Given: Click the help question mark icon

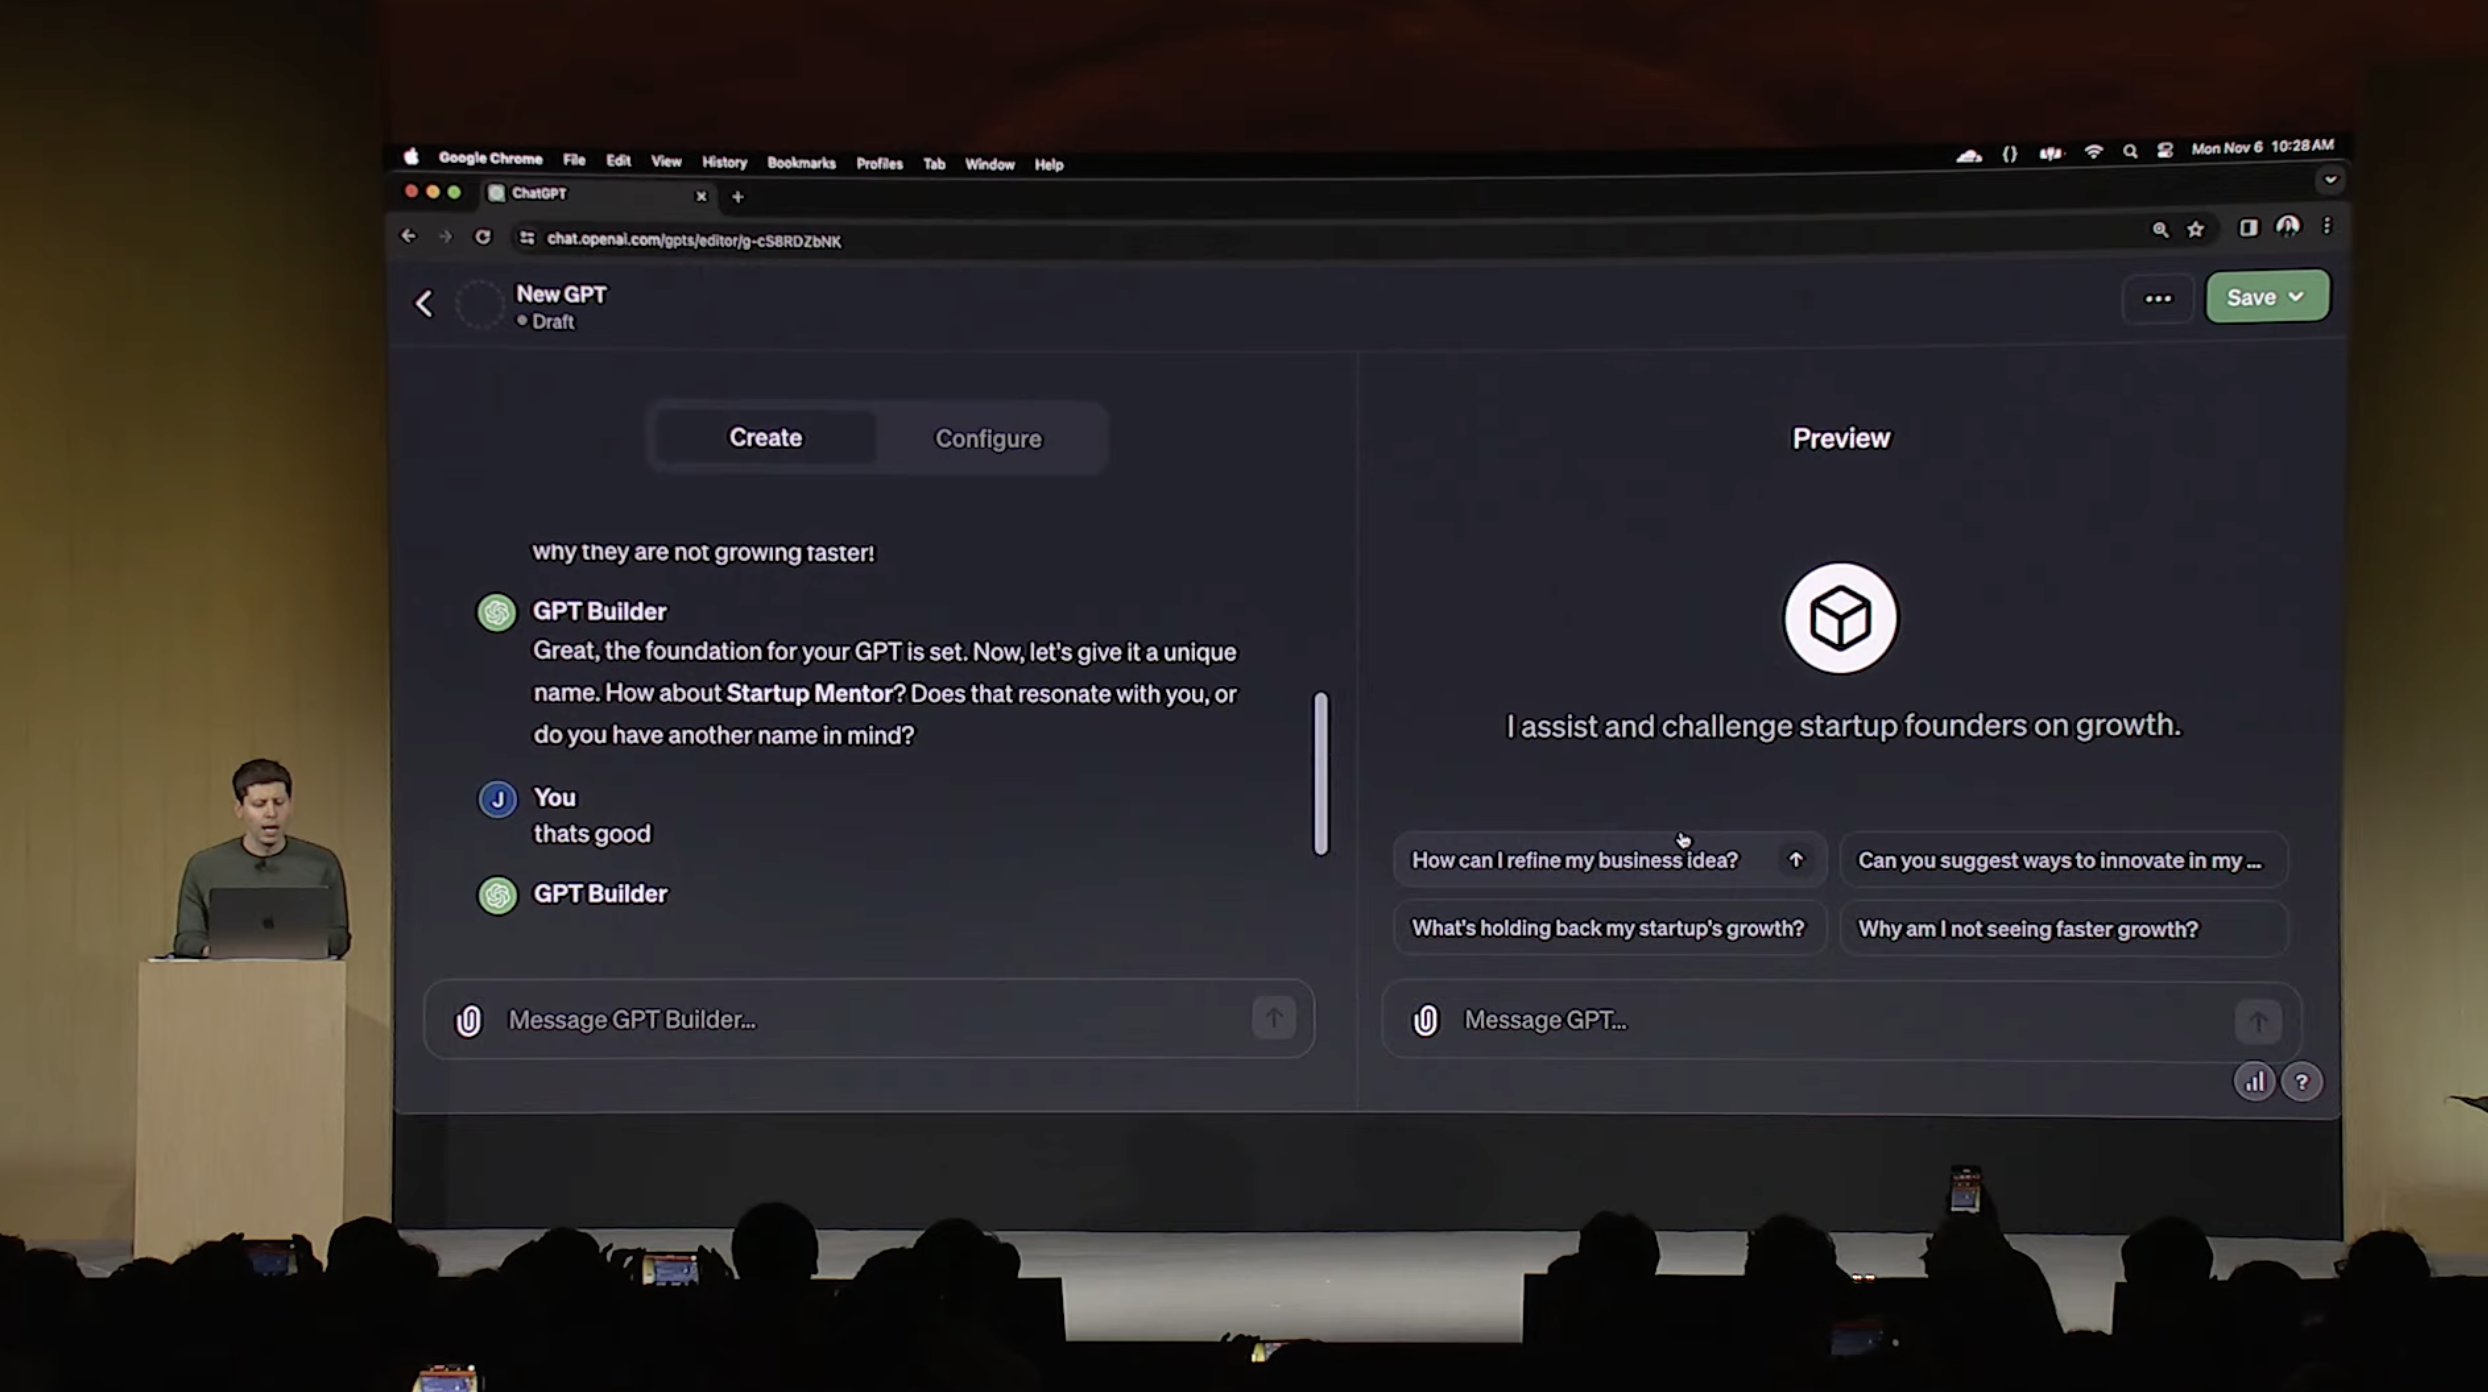Looking at the screenshot, I should [x=2300, y=1081].
